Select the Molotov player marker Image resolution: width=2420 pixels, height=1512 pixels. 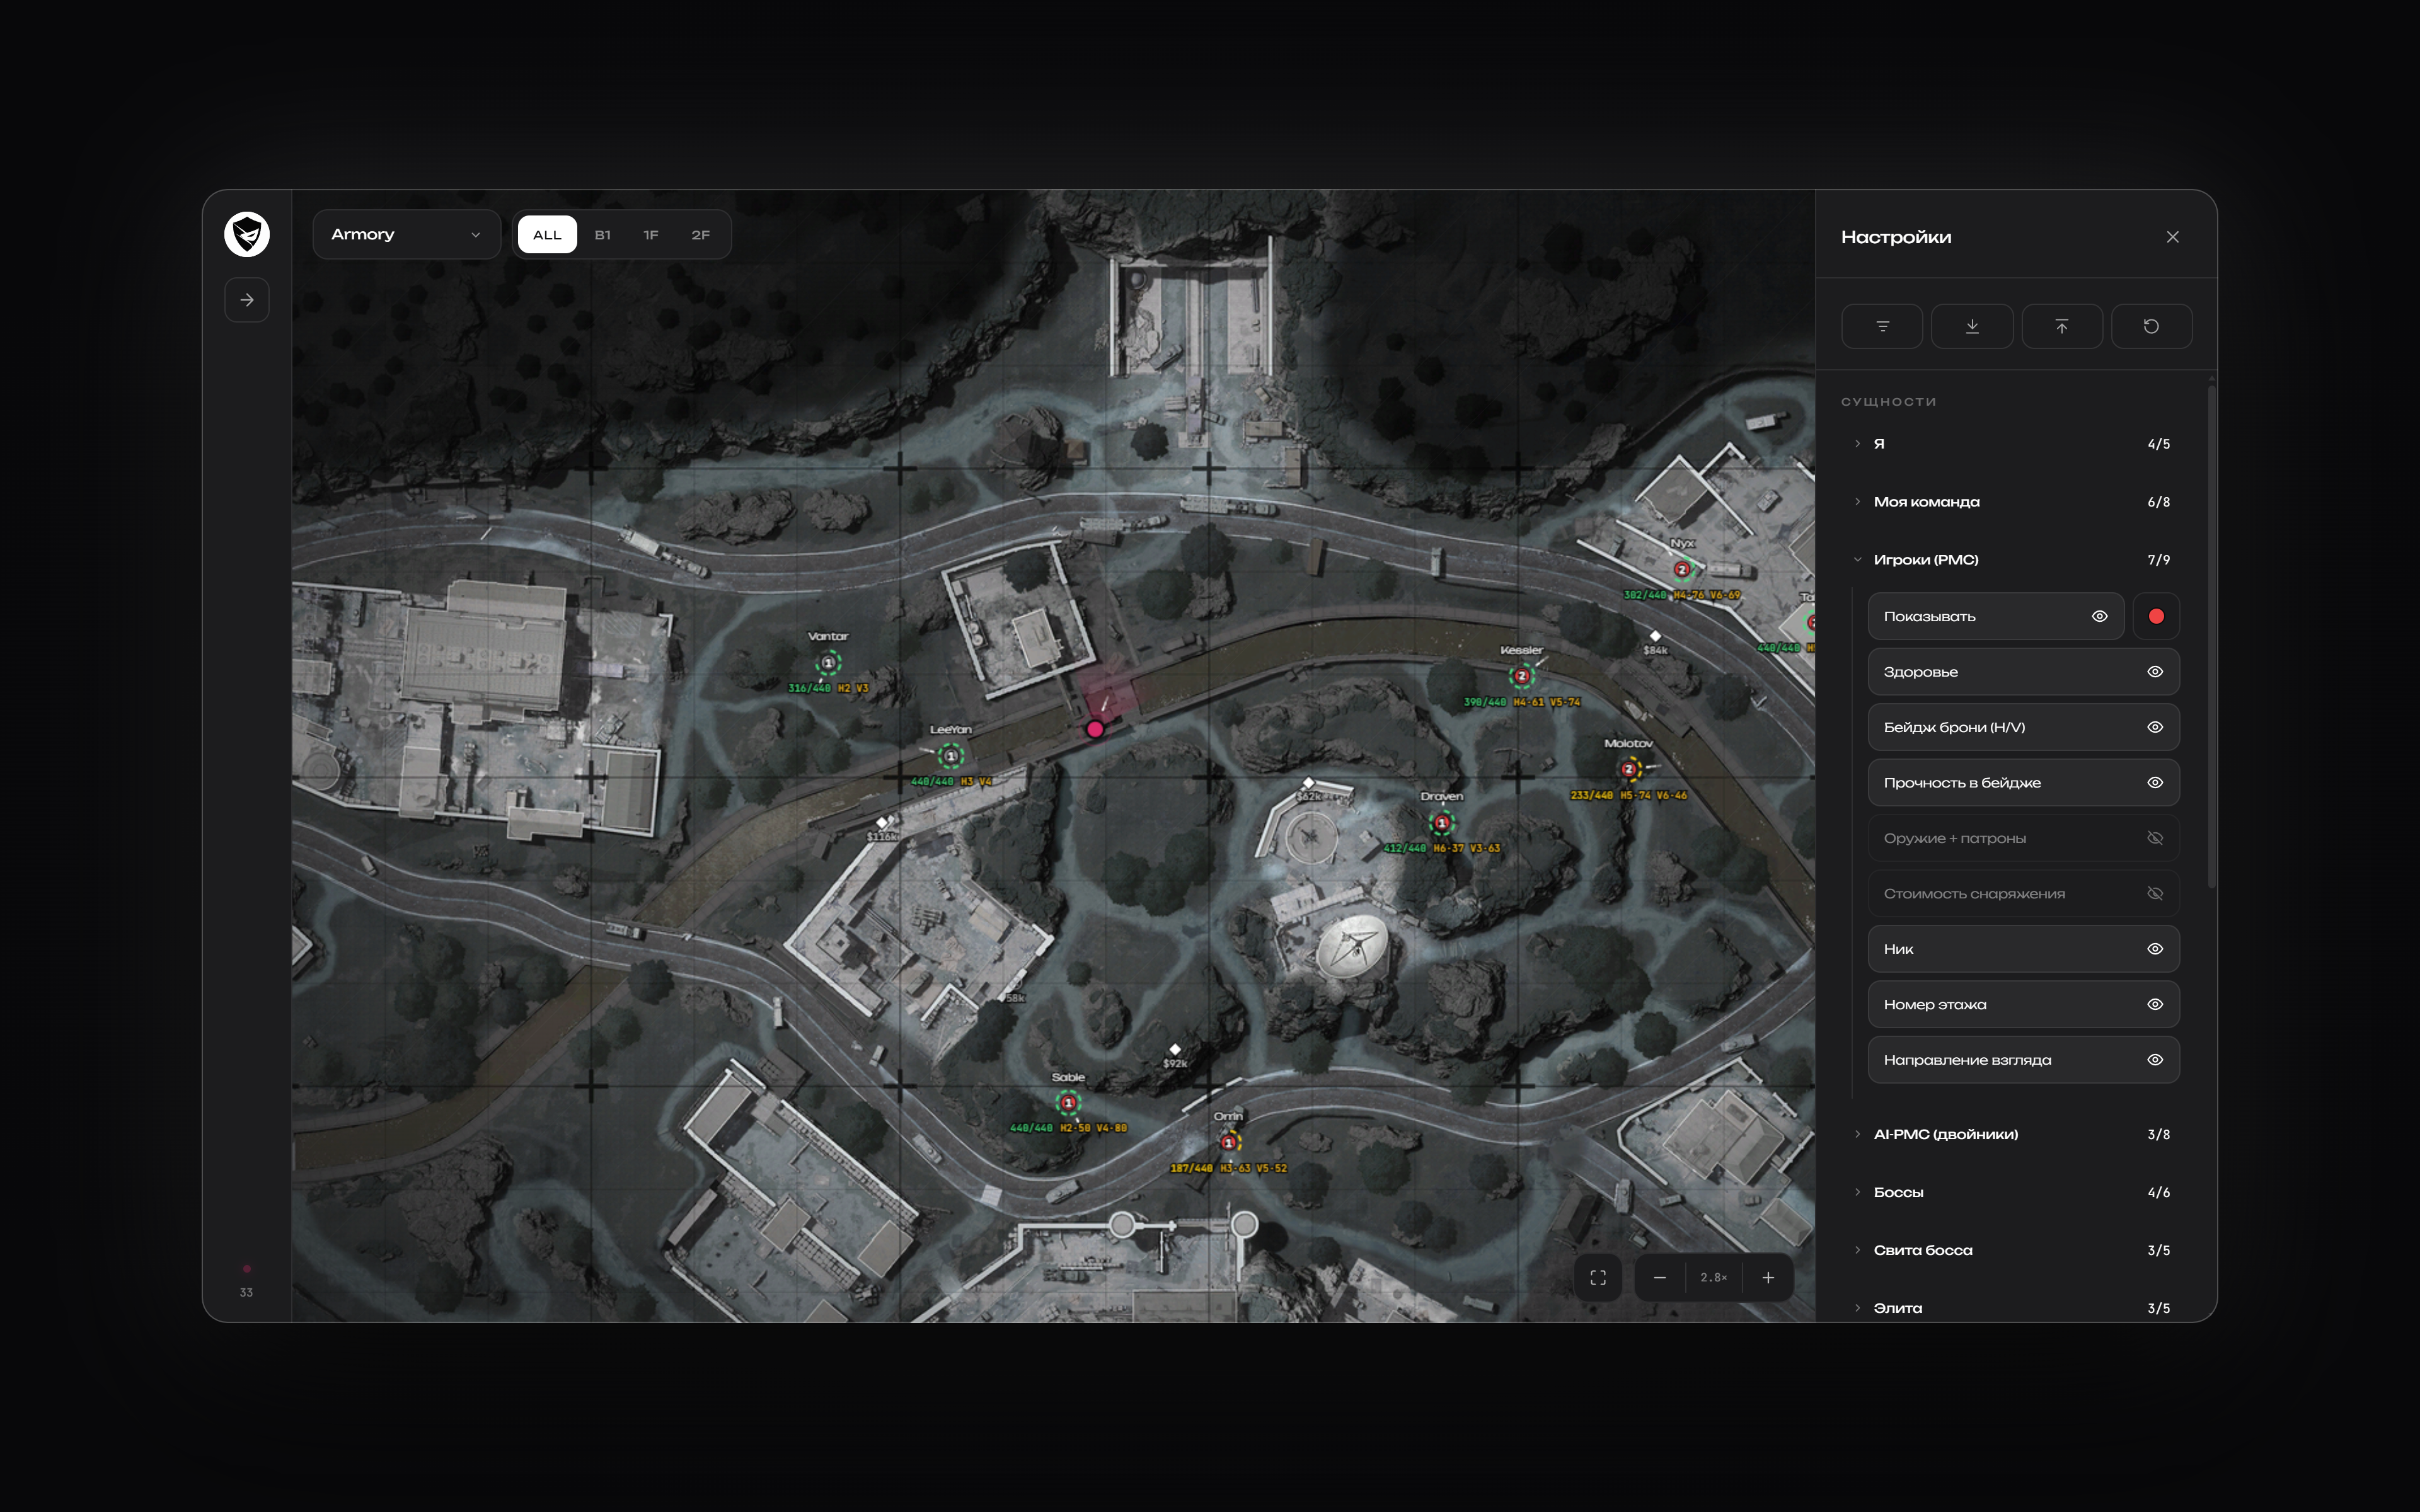(1629, 769)
